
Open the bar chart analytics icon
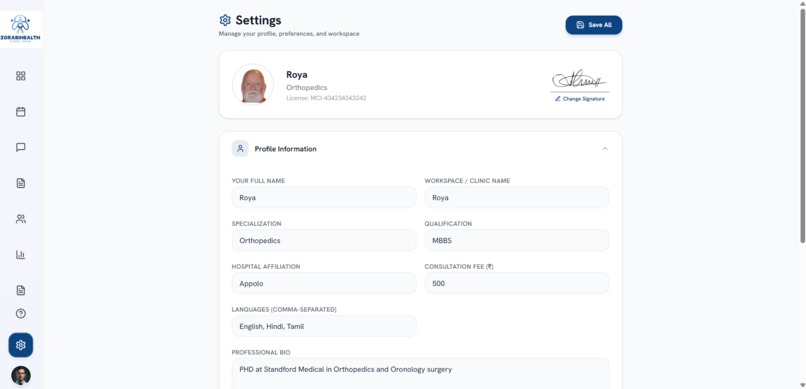(x=21, y=254)
